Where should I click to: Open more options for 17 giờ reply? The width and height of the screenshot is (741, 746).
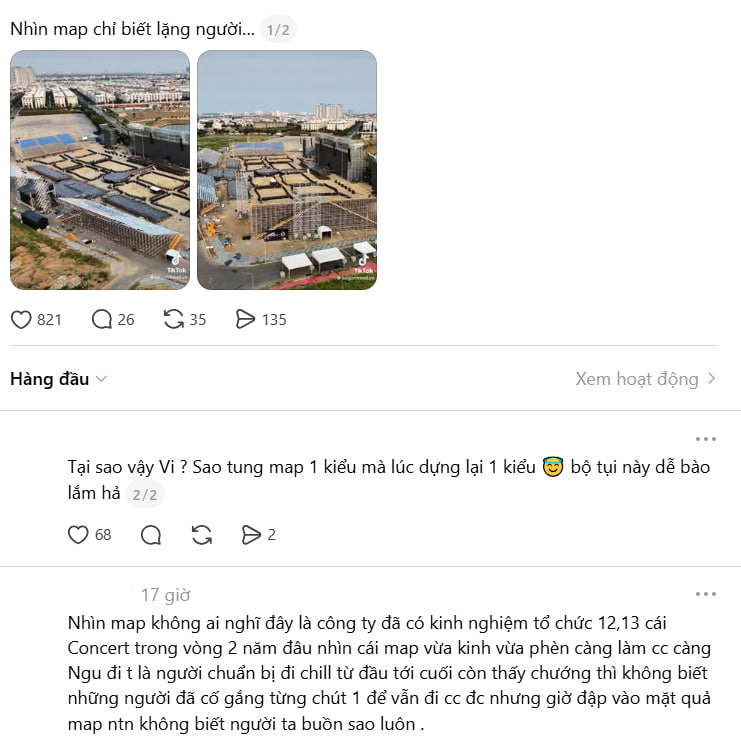706,594
